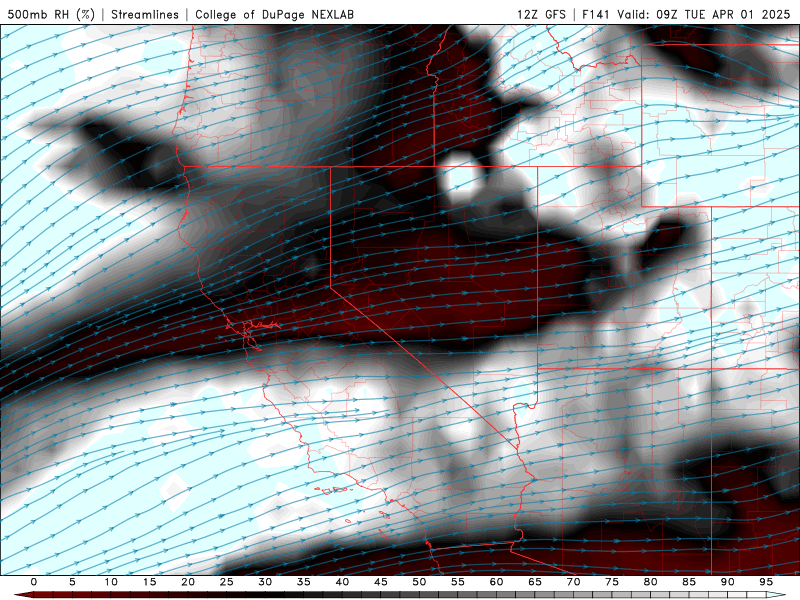Click the 90 label on the color scale
The height and width of the screenshot is (600, 800).
tap(728, 582)
